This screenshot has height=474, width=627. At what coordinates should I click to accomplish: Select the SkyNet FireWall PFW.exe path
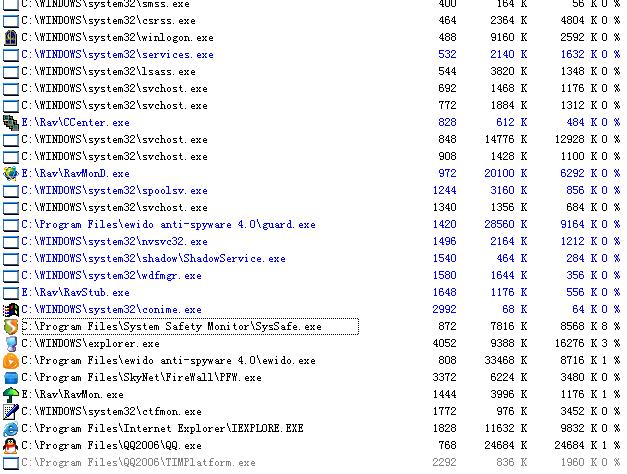click(x=142, y=378)
